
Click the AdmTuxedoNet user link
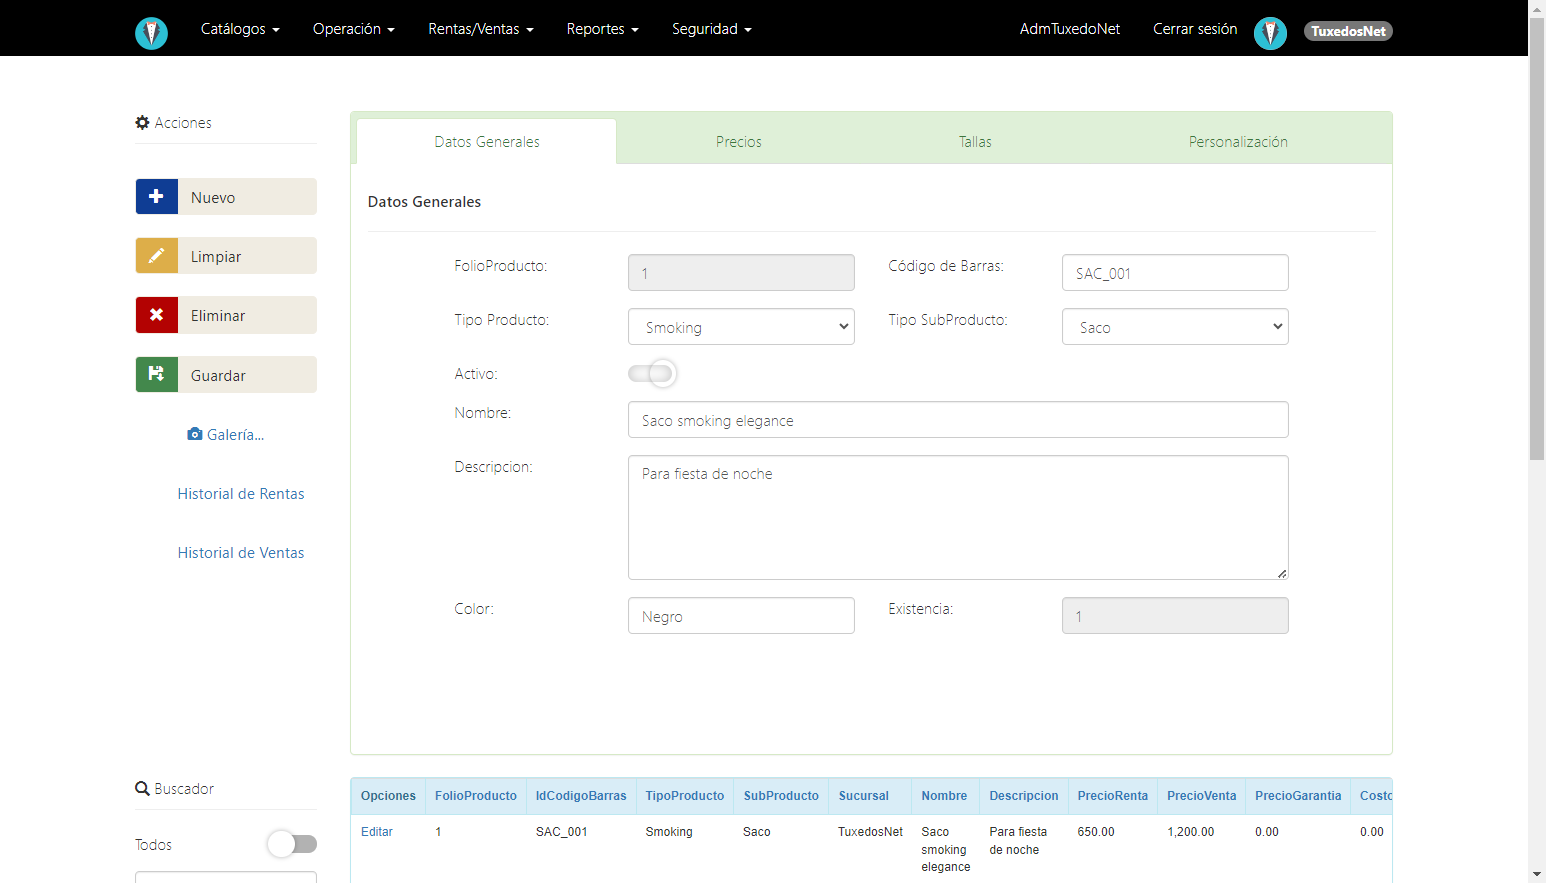click(x=1070, y=29)
